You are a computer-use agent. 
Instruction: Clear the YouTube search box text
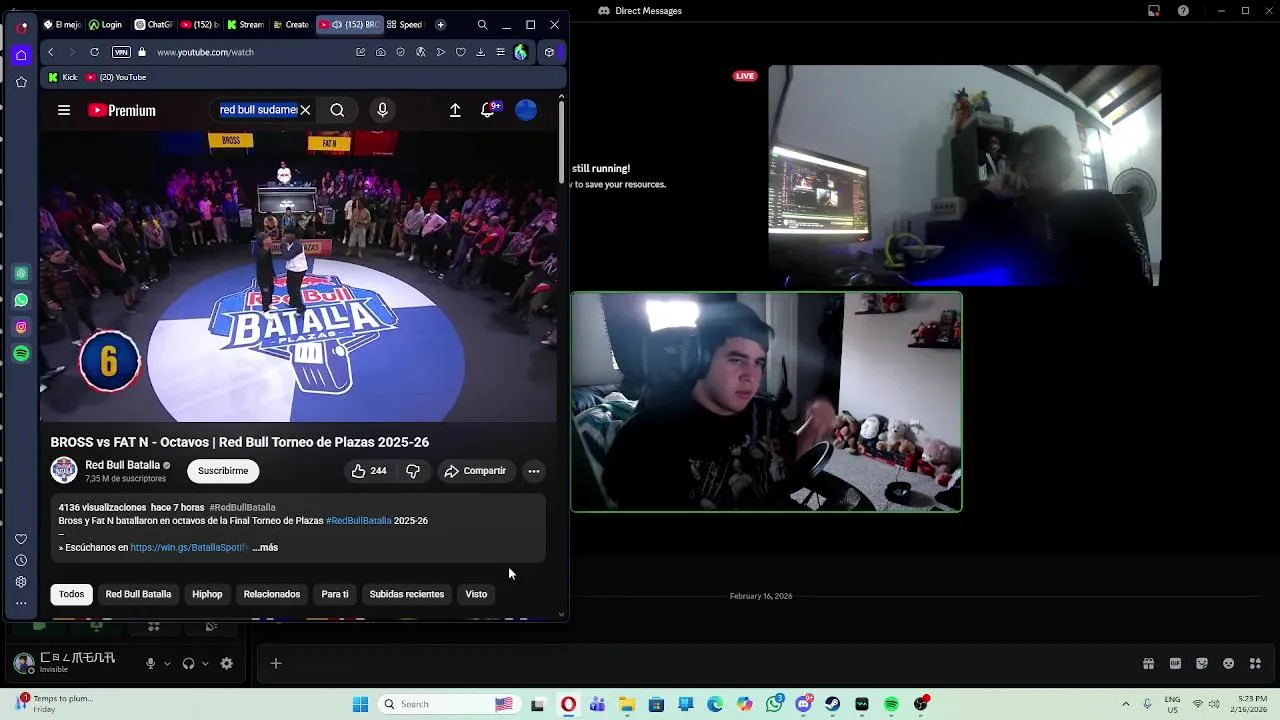coord(305,110)
